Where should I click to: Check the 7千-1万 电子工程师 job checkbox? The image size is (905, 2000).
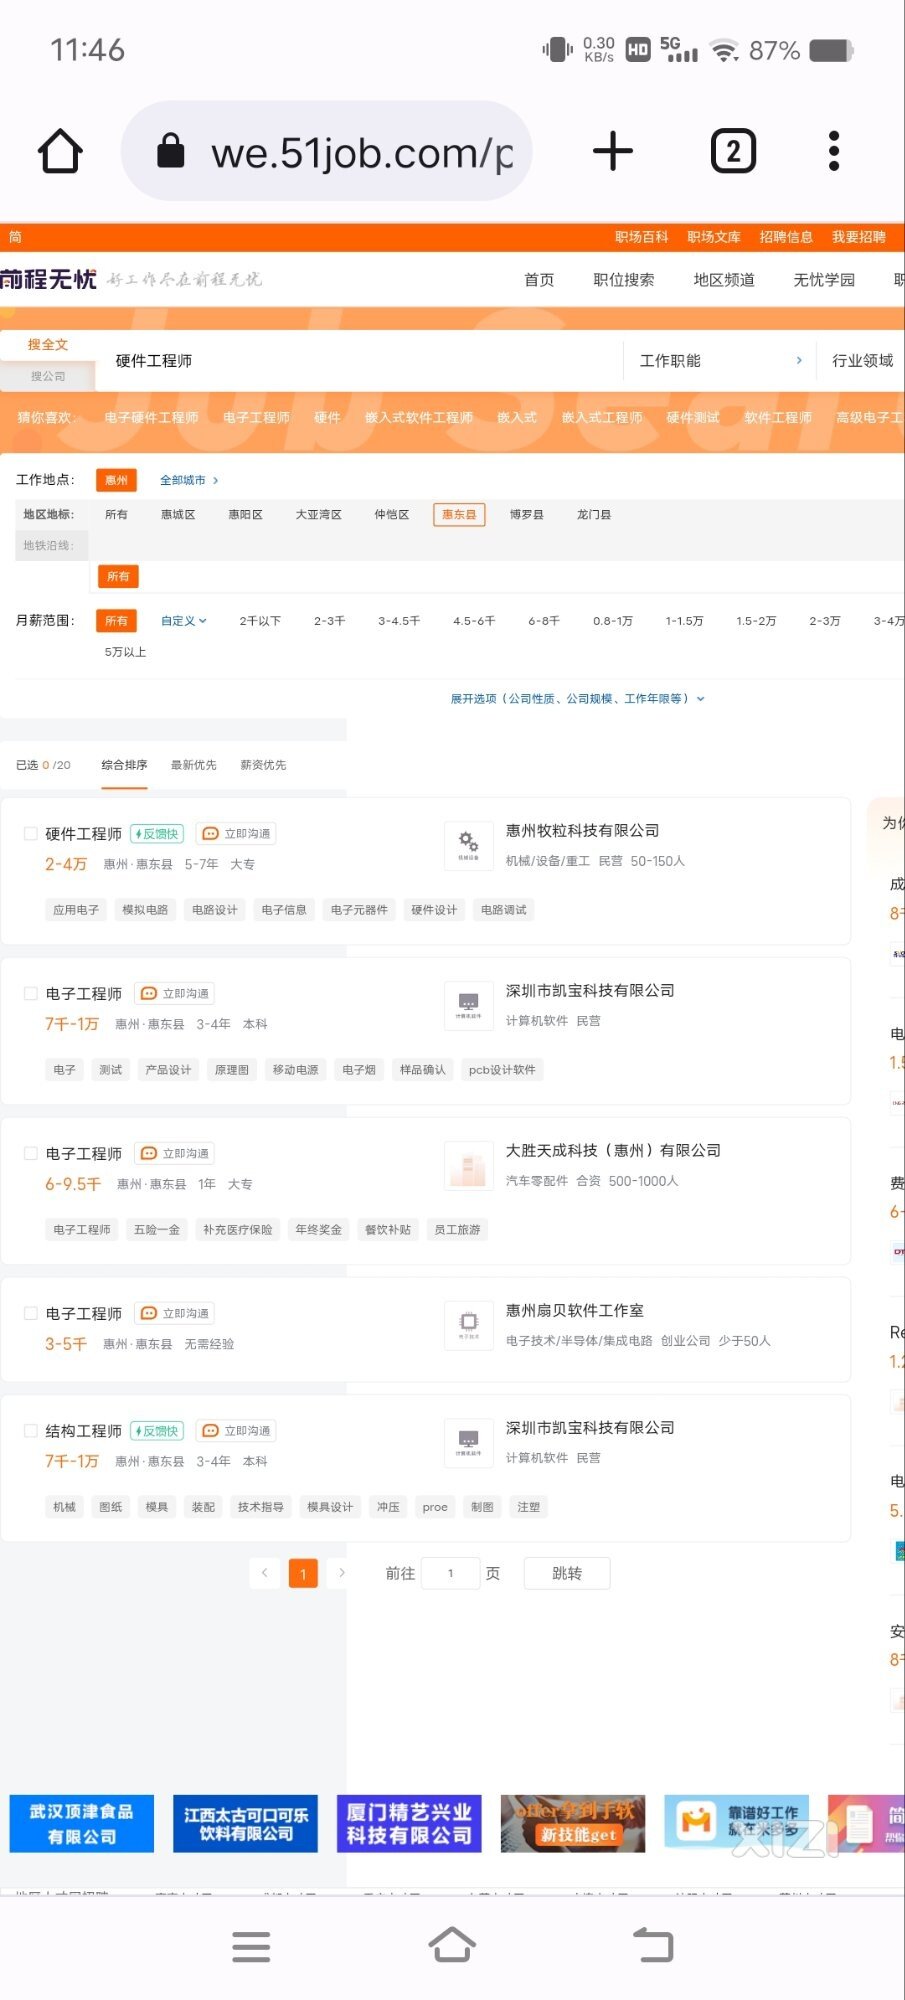[x=31, y=993]
